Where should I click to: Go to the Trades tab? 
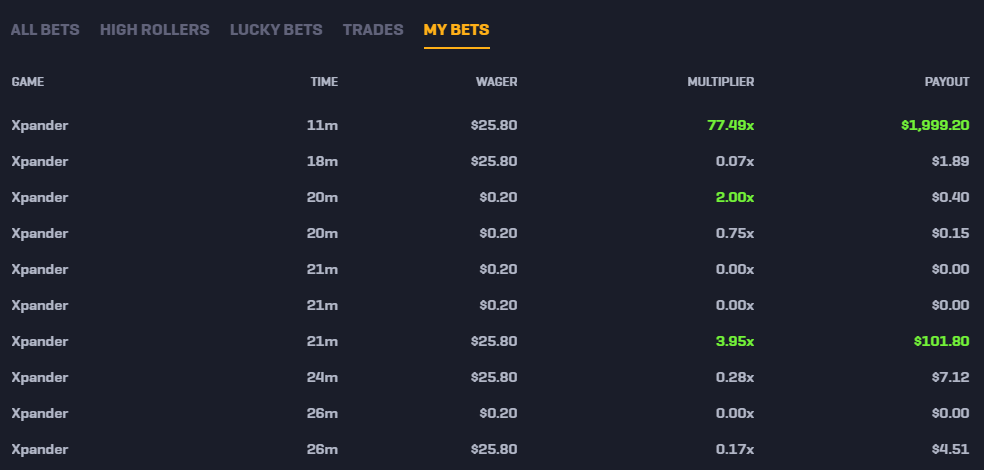373,29
